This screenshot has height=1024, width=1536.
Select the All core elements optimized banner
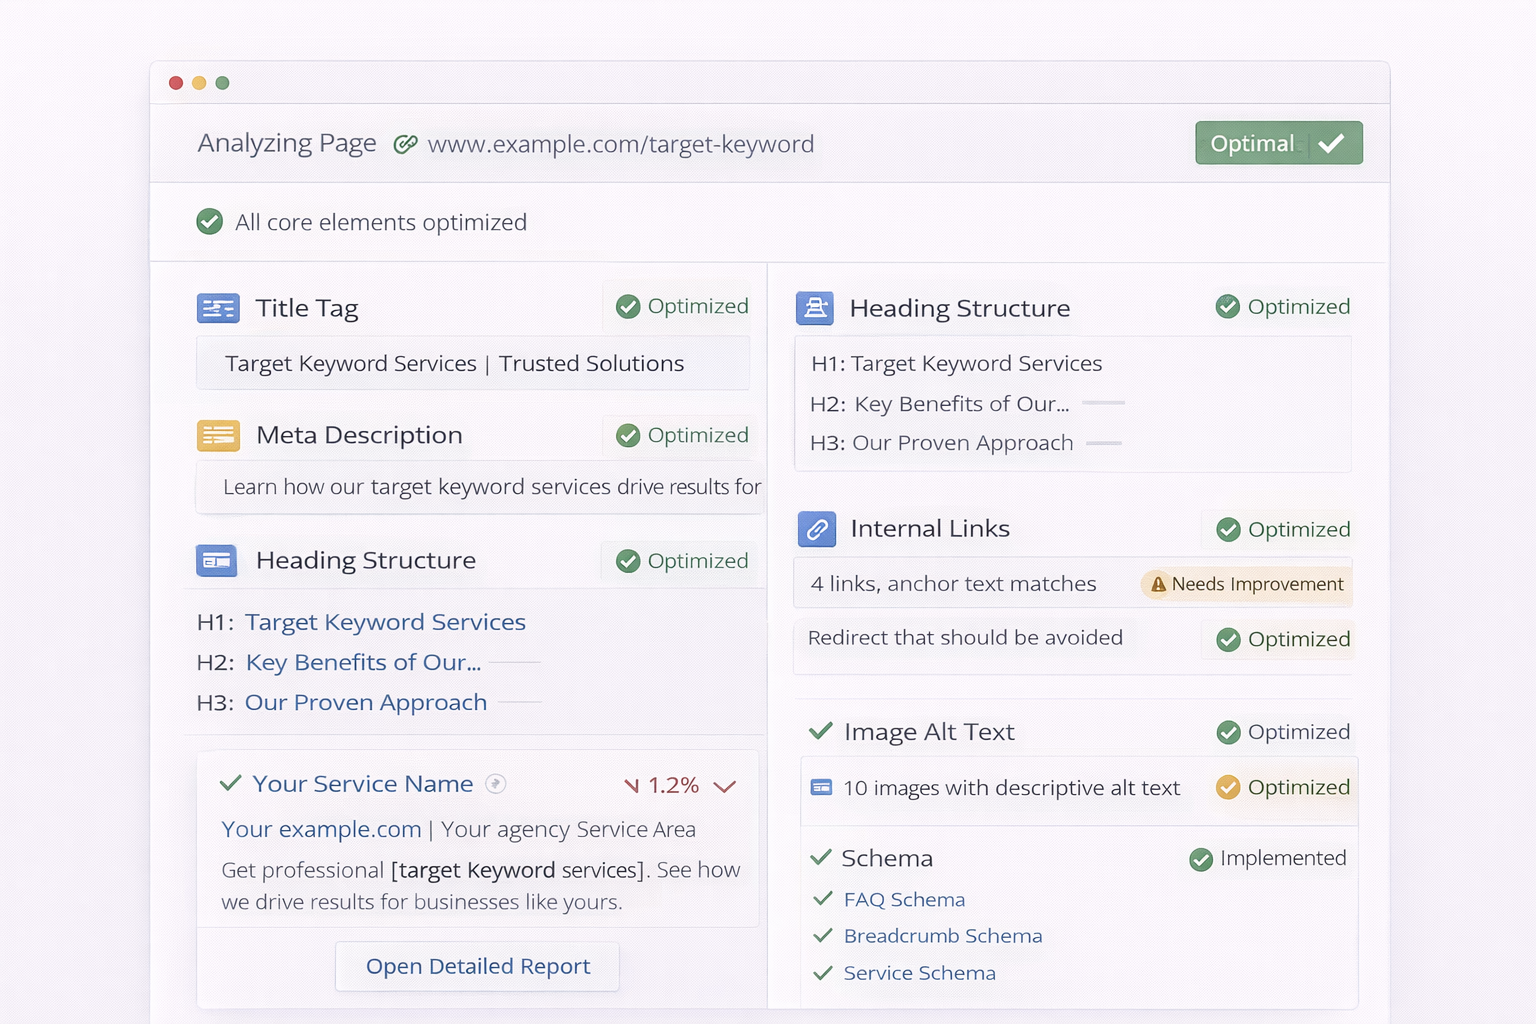361,222
